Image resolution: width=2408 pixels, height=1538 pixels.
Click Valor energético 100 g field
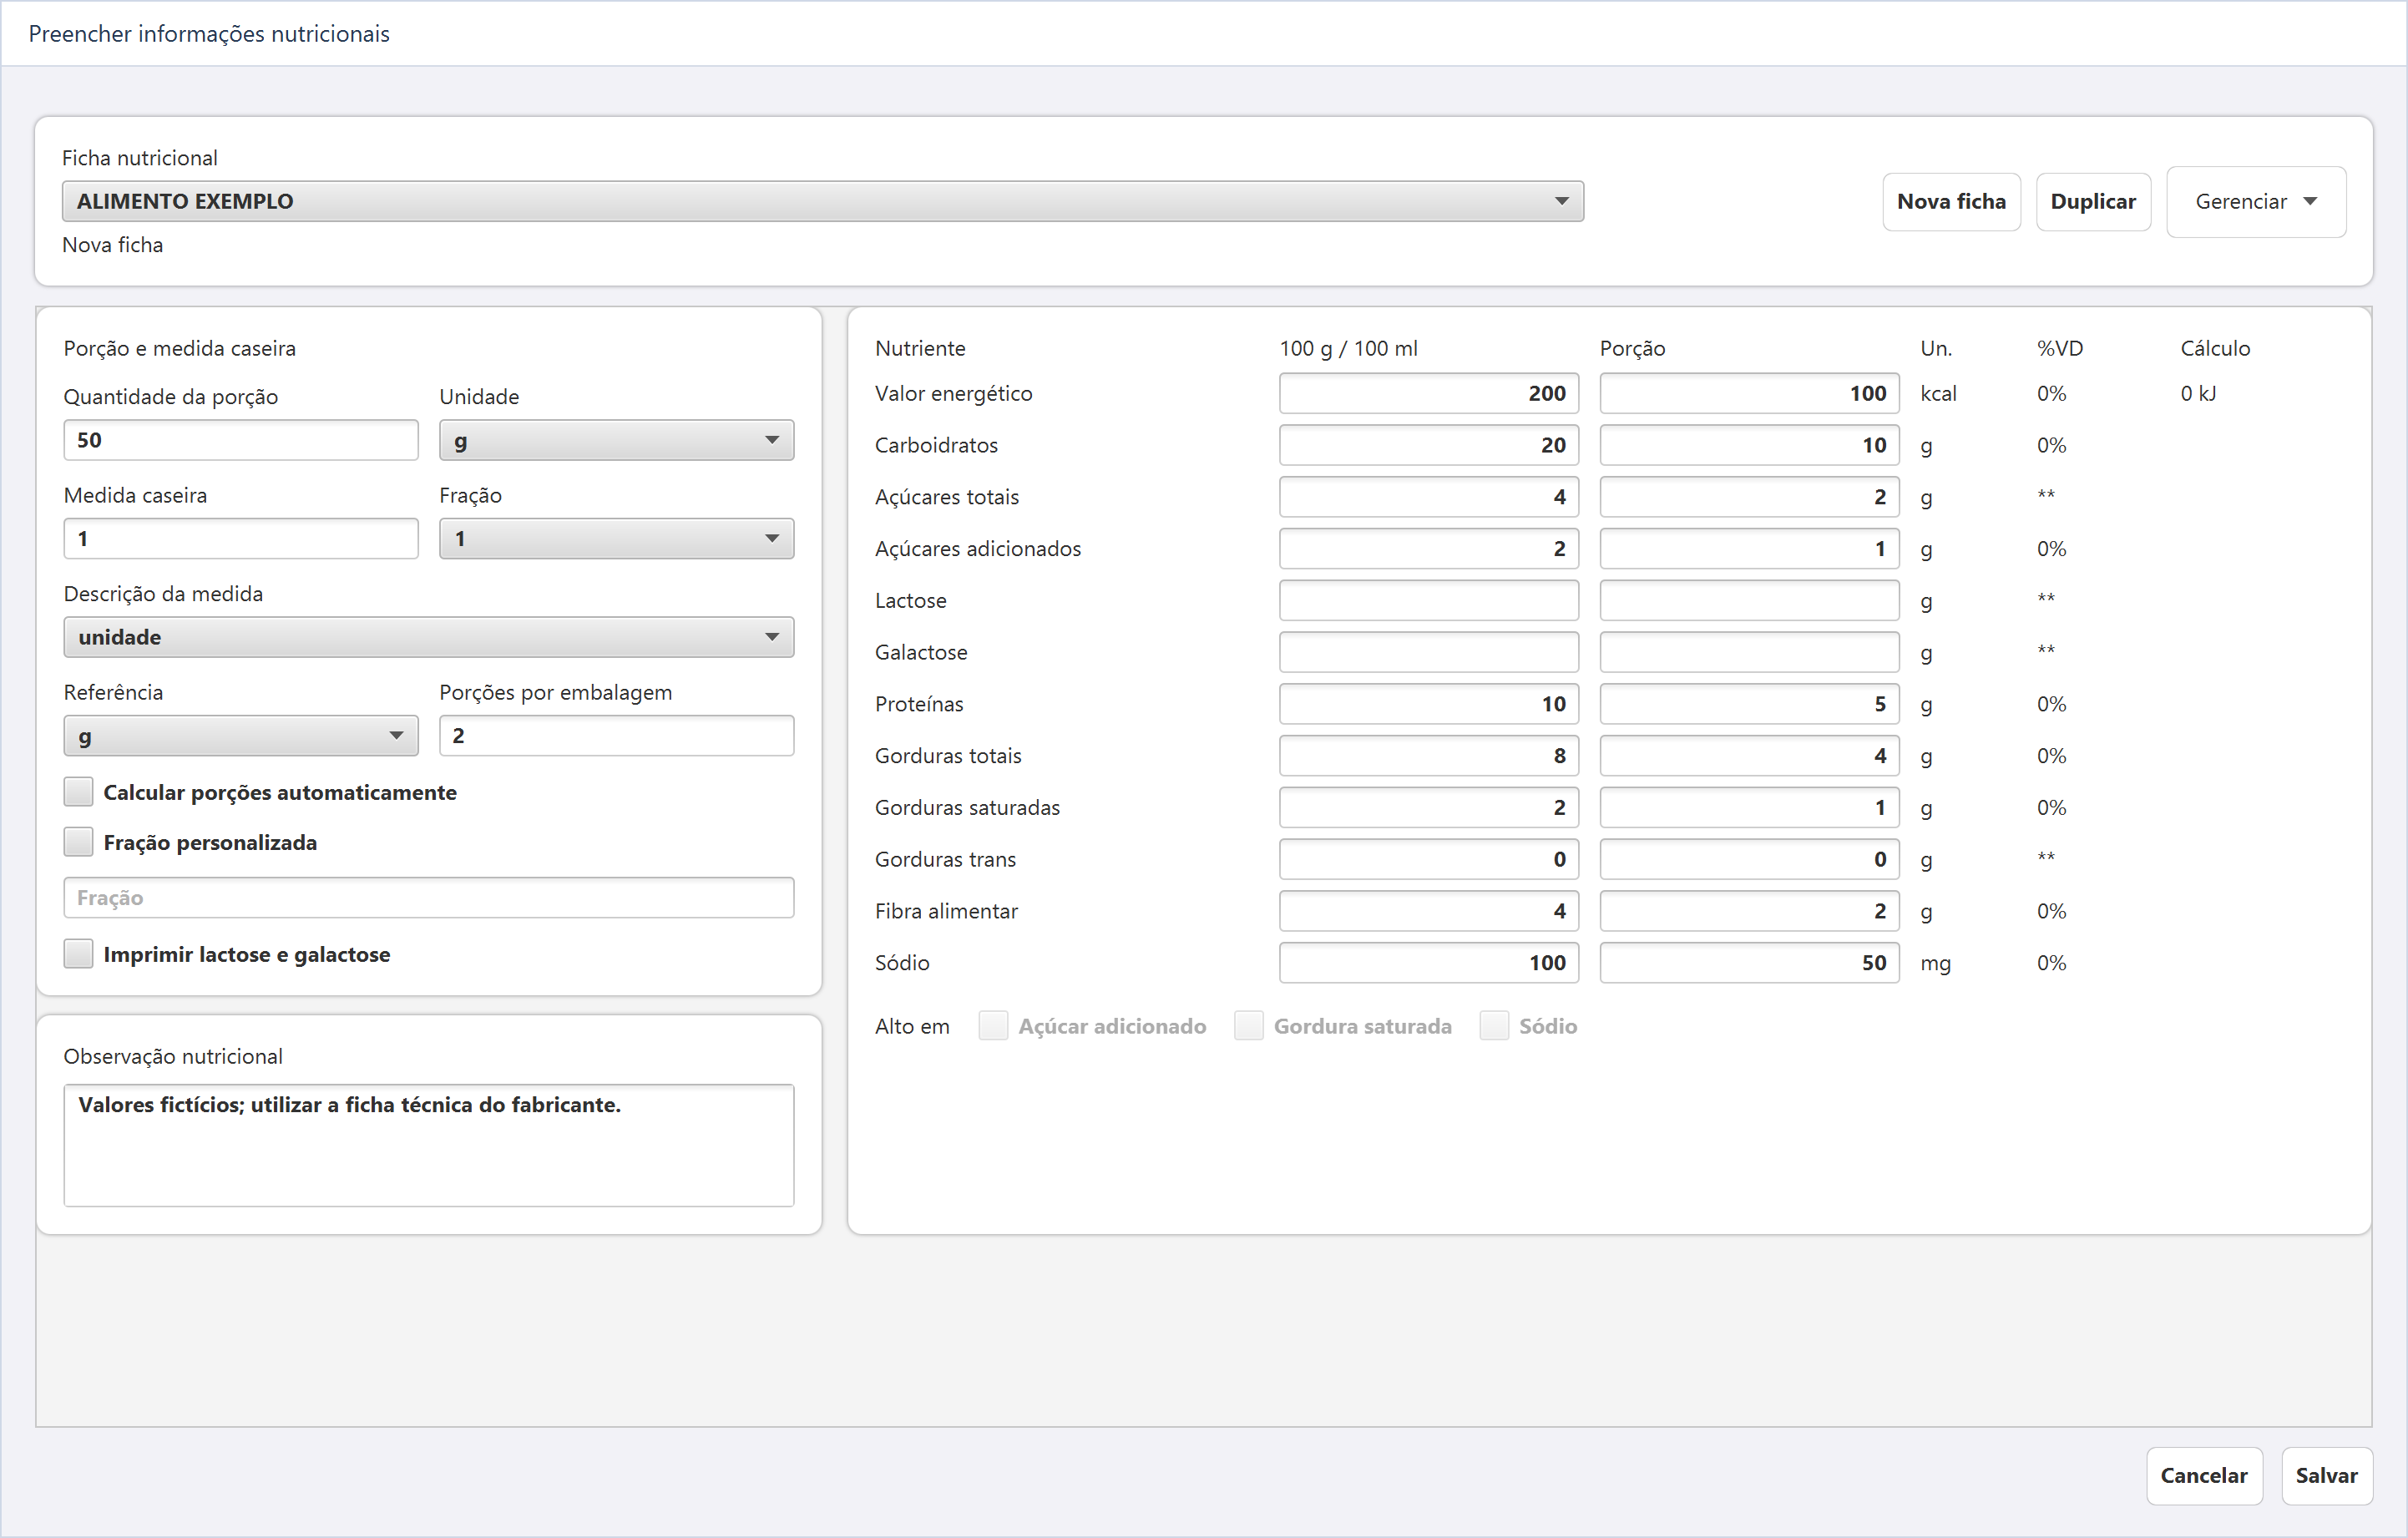pyautogui.click(x=1429, y=393)
